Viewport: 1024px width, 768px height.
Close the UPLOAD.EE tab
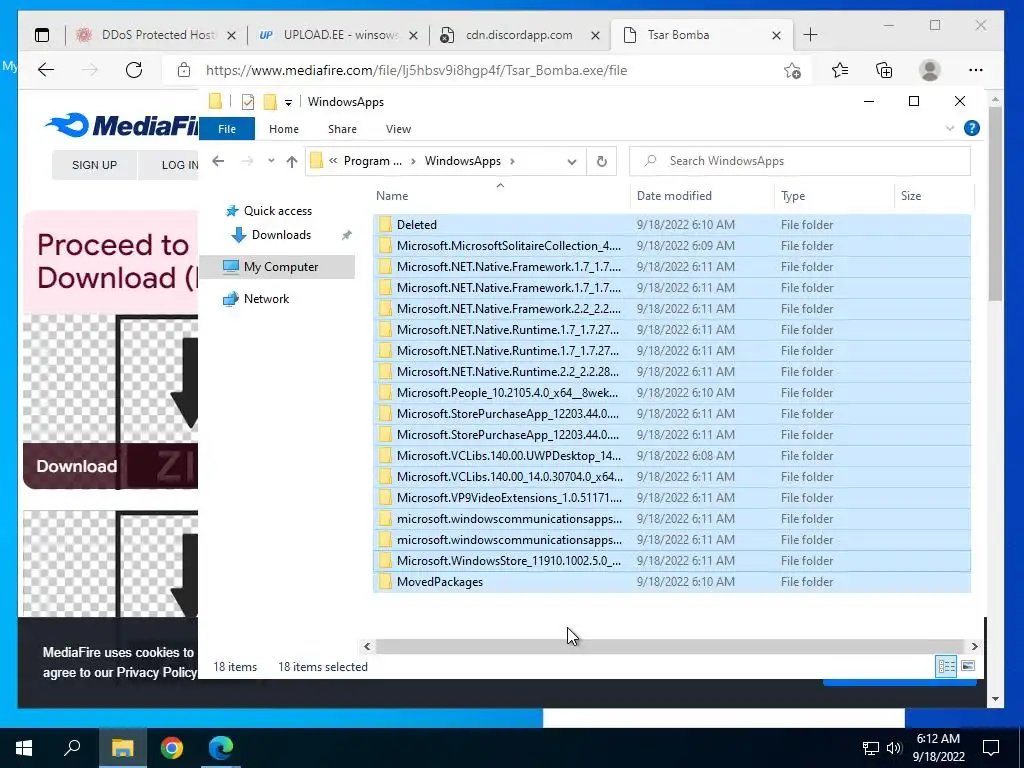413,35
